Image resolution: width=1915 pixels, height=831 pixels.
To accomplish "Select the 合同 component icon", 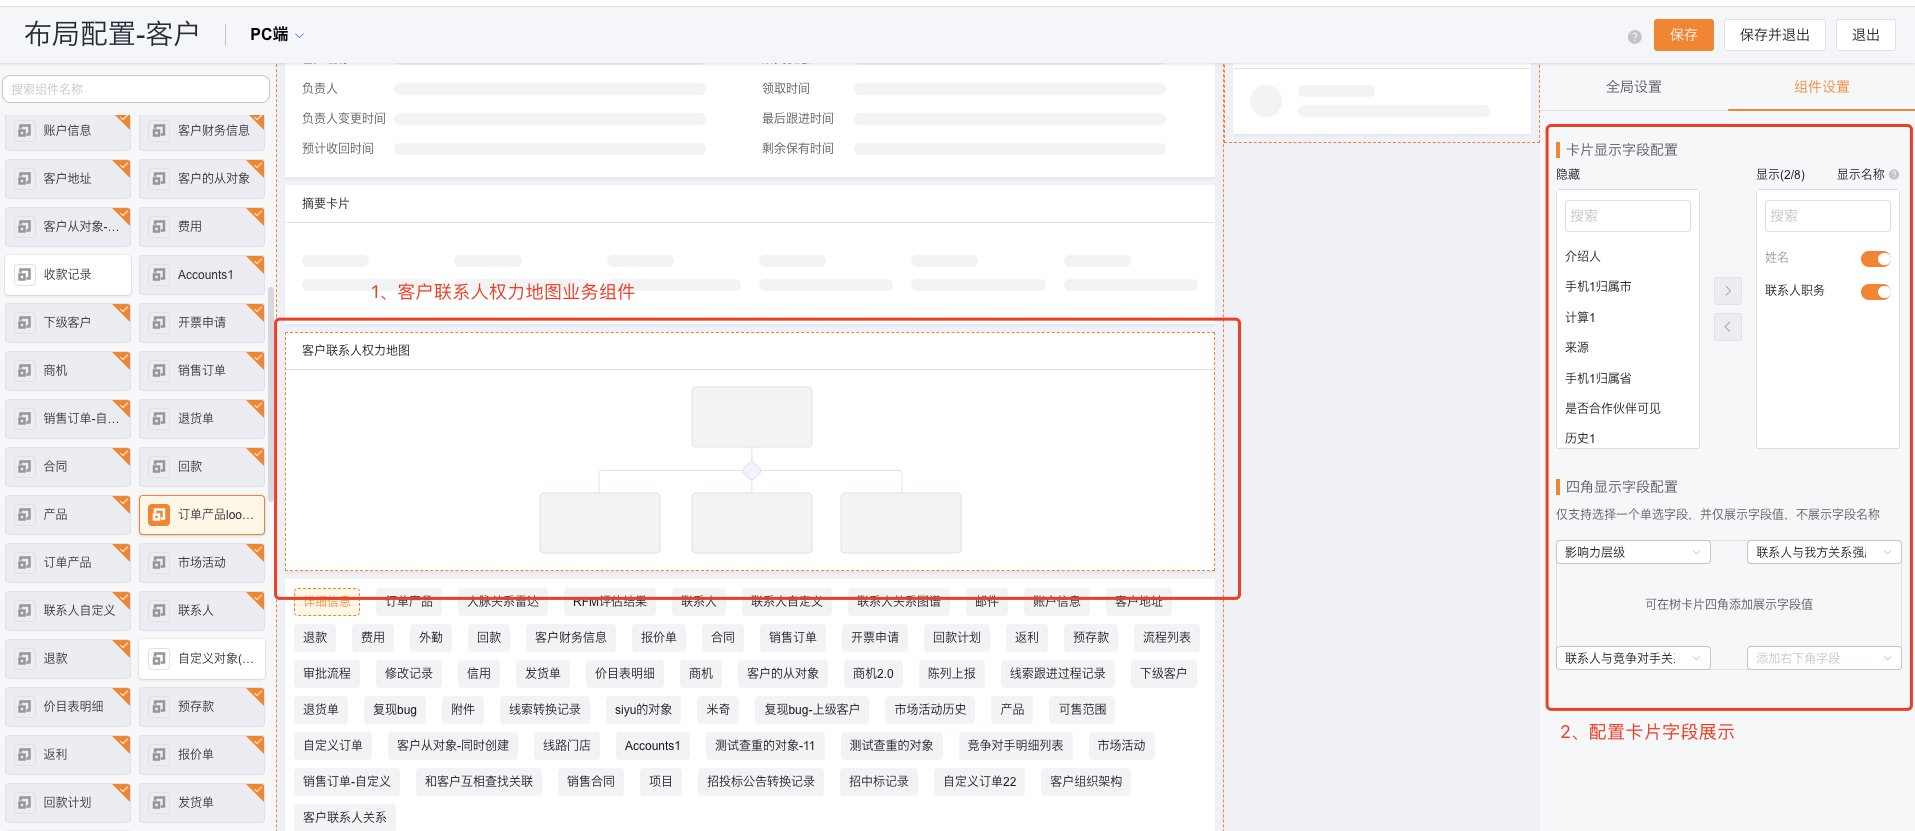I will coord(24,467).
